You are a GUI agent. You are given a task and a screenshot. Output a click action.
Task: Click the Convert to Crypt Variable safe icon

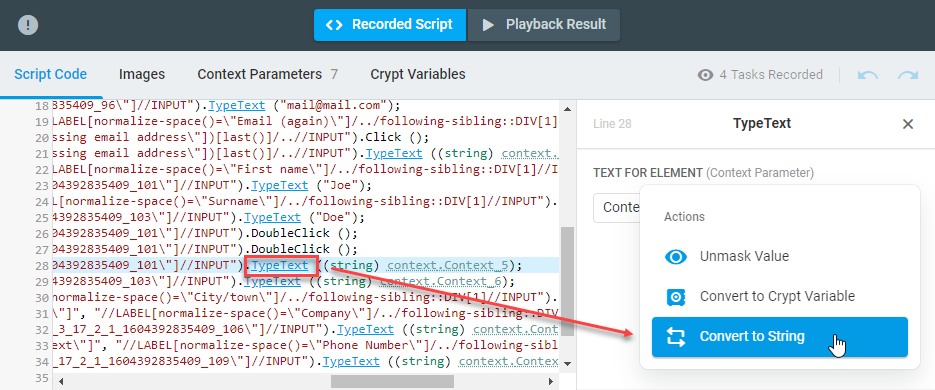tap(676, 296)
